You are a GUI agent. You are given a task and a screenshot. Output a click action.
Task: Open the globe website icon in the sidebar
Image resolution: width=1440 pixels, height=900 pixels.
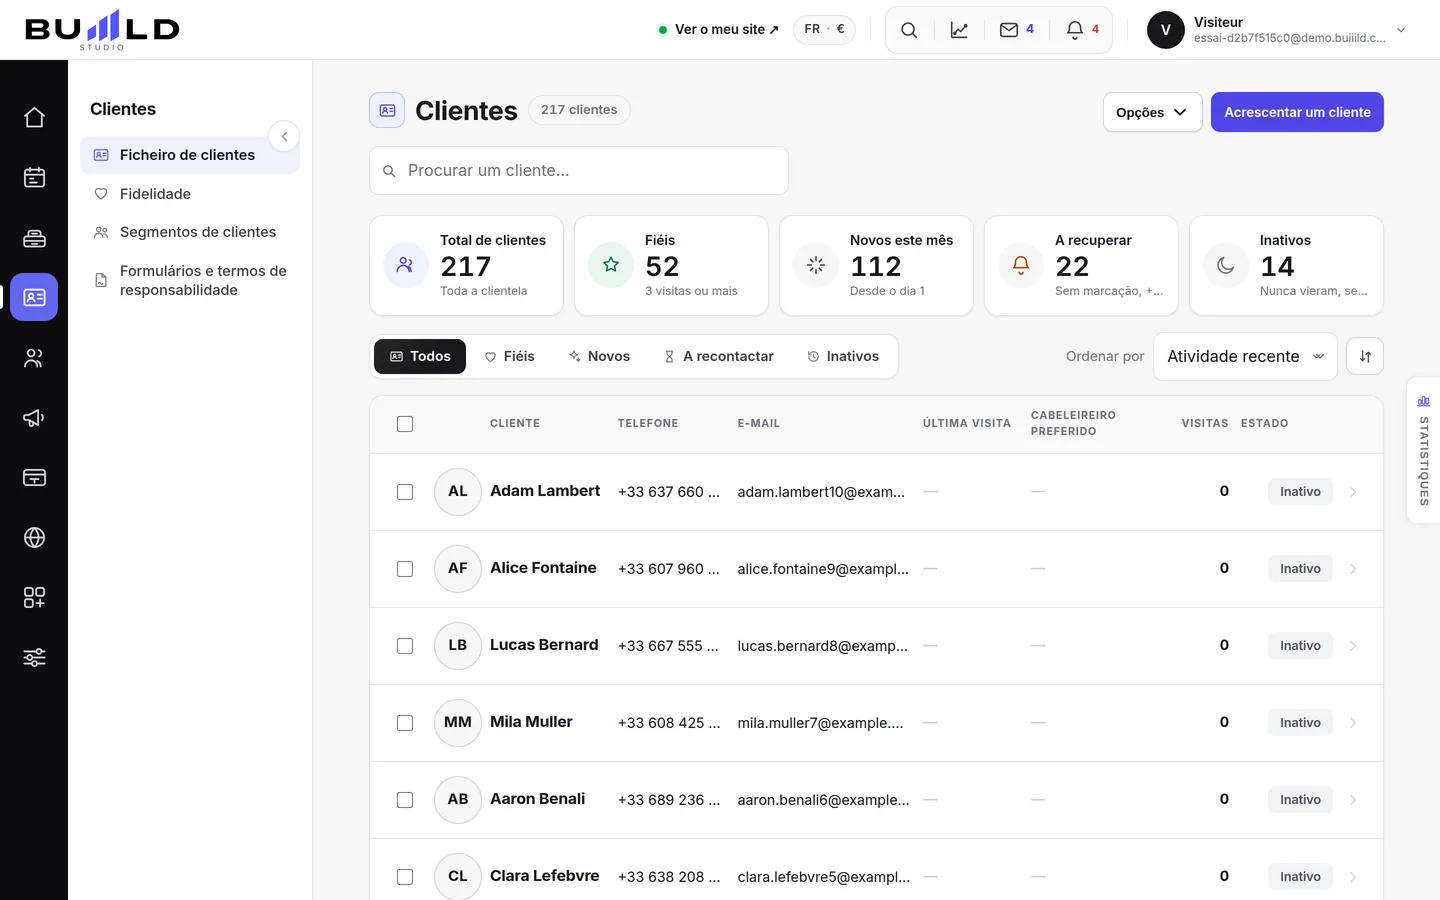pos(34,537)
